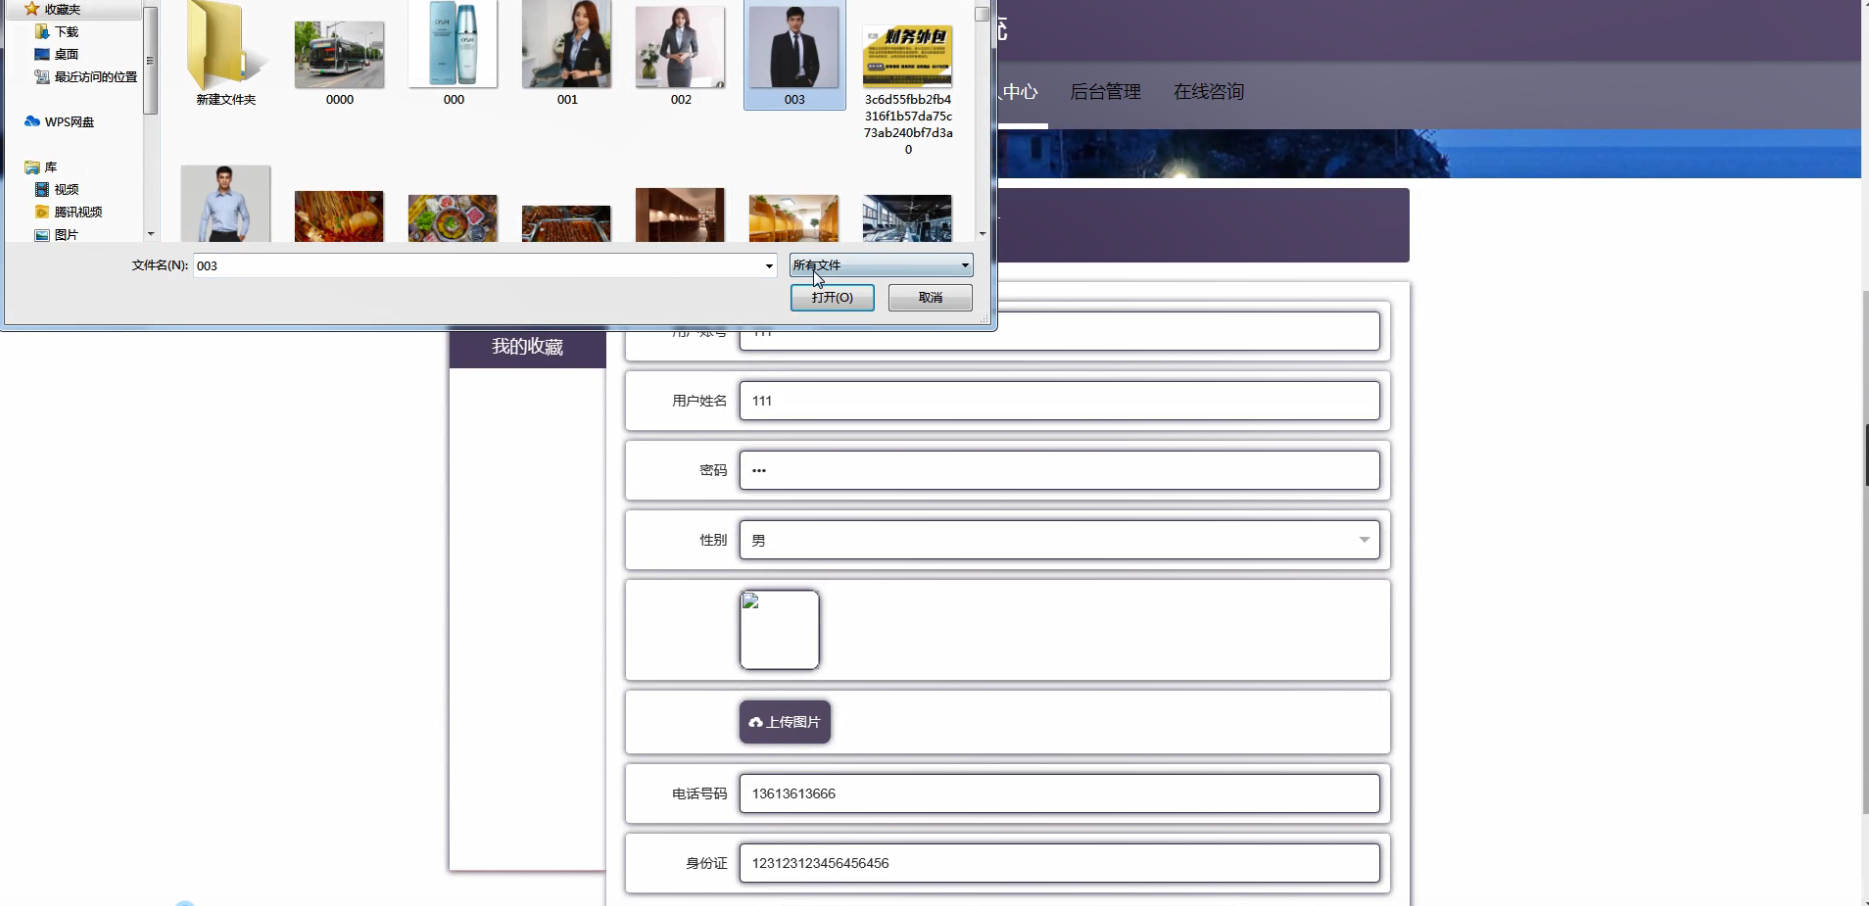Open 我的收藏 in the side menu
The height and width of the screenshot is (906, 1869).
(527, 347)
